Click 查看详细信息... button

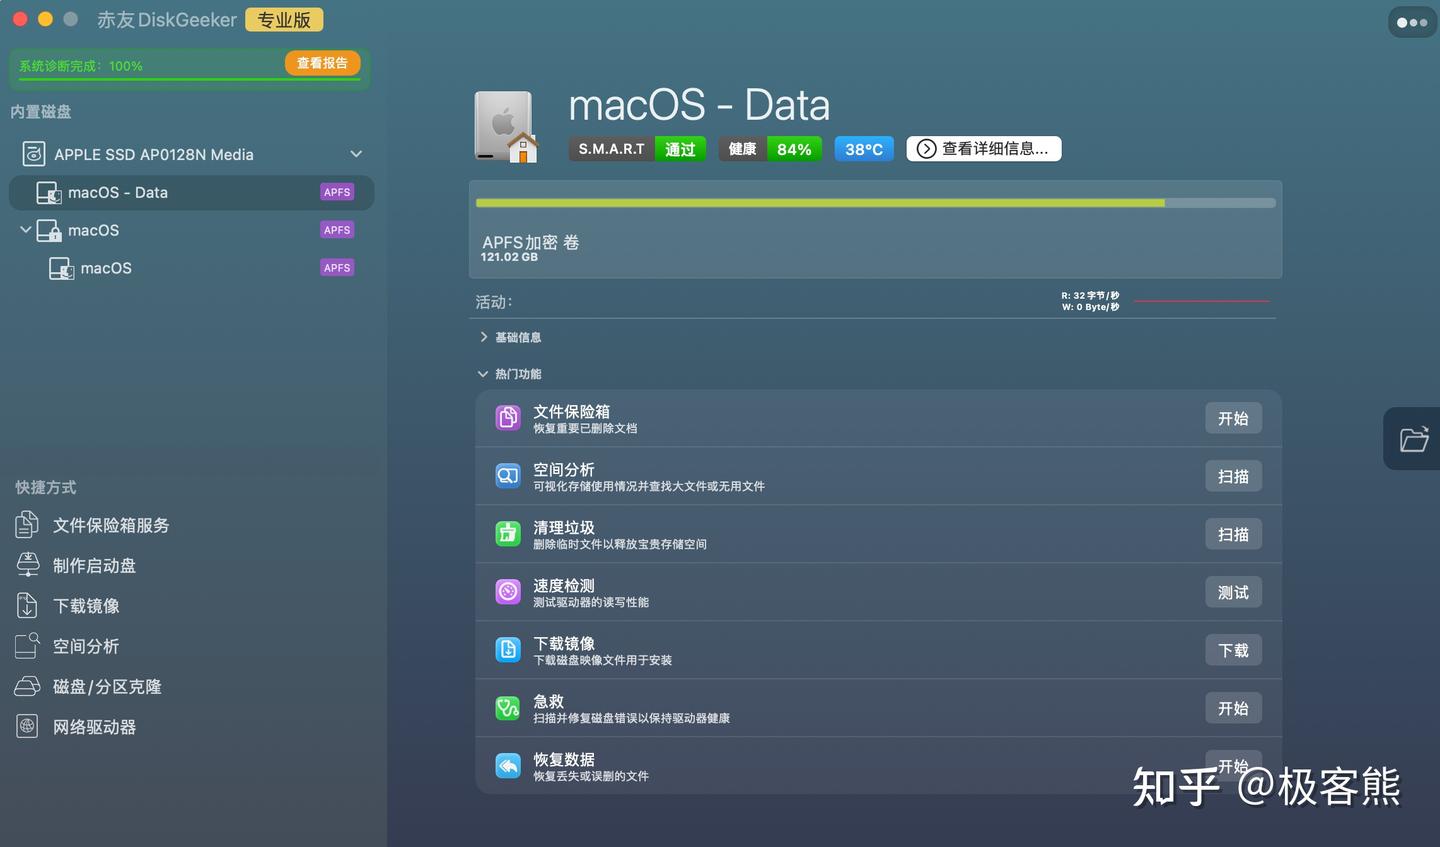984,149
